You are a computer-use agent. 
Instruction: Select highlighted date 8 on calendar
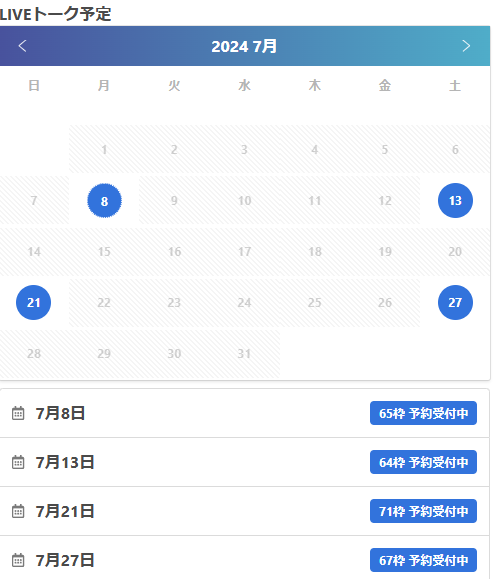(104, 201)
